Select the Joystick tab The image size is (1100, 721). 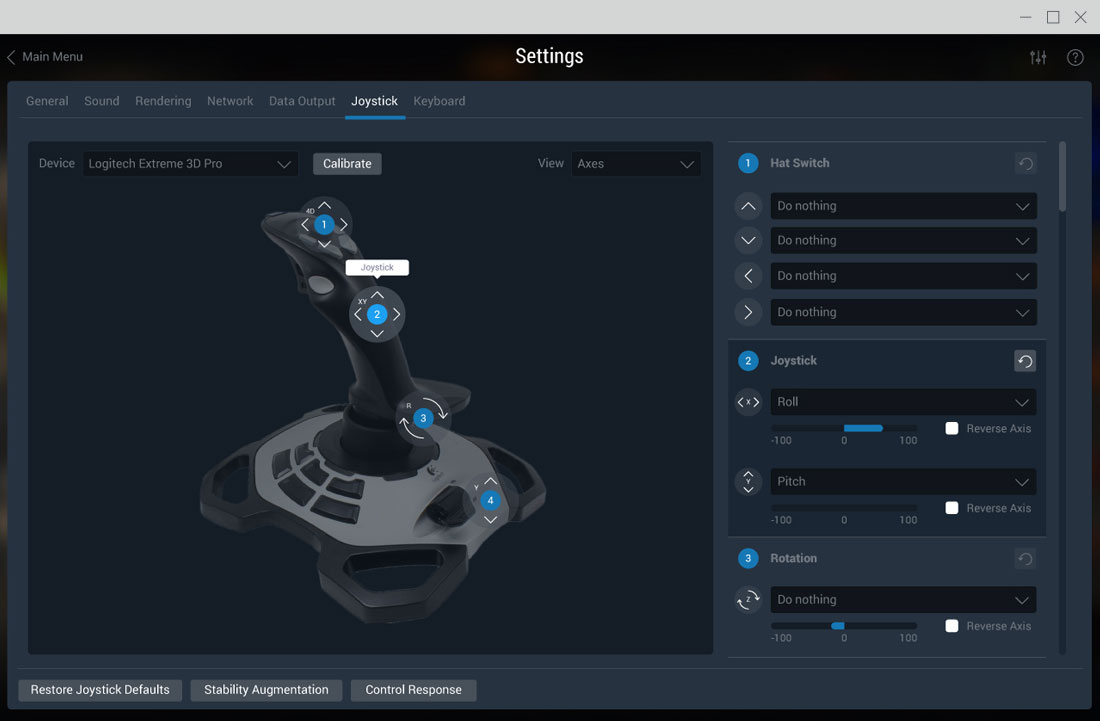tap(375, 101)
